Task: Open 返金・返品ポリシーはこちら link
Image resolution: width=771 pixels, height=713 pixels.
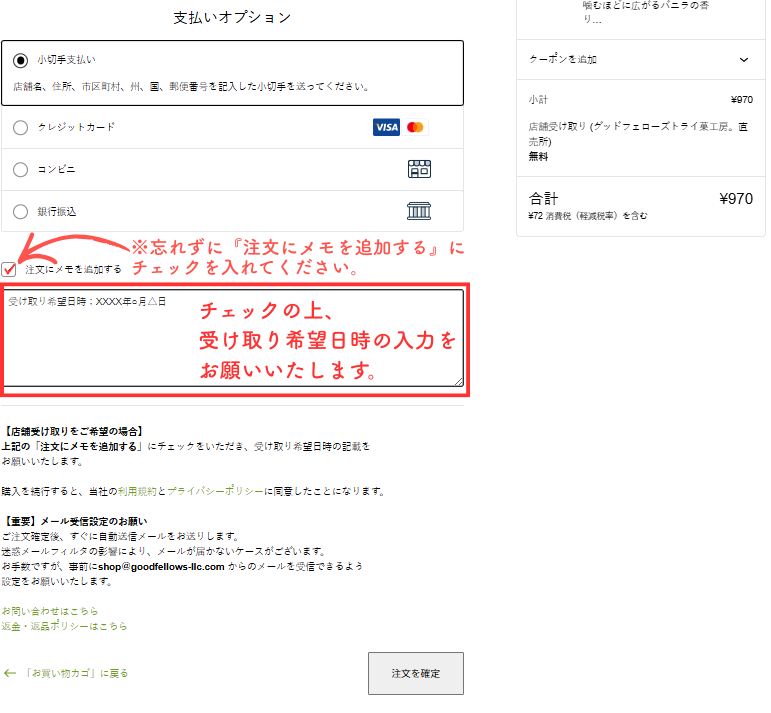Action: point(65,626)
